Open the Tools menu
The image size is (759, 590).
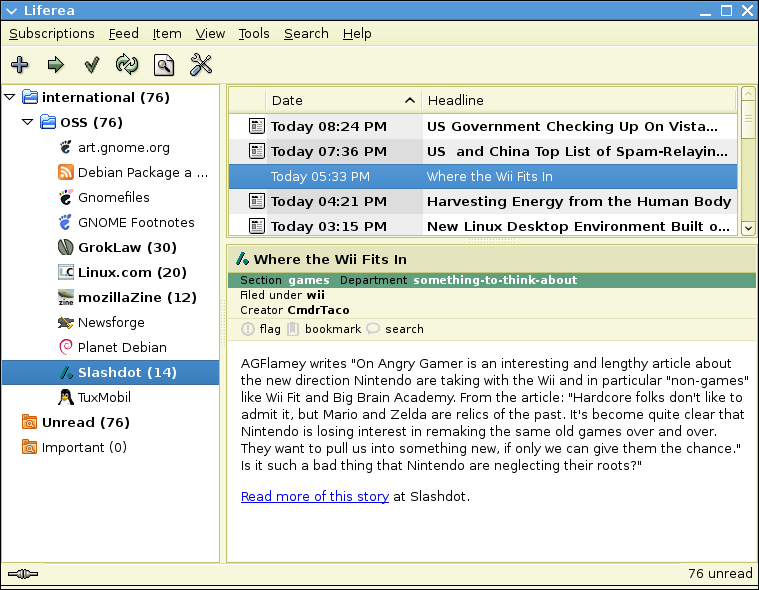click(x=254, y=33)
